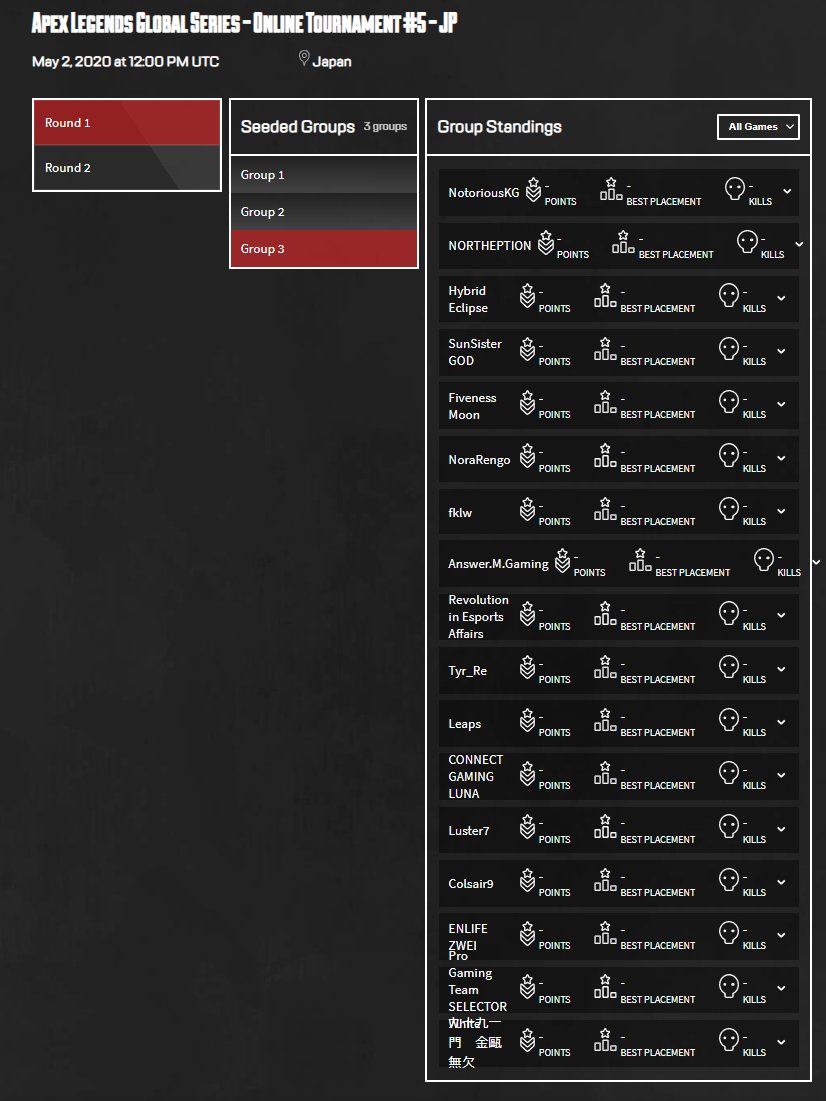Expand the Colsair9 row chevron

[x=781, y=882]
